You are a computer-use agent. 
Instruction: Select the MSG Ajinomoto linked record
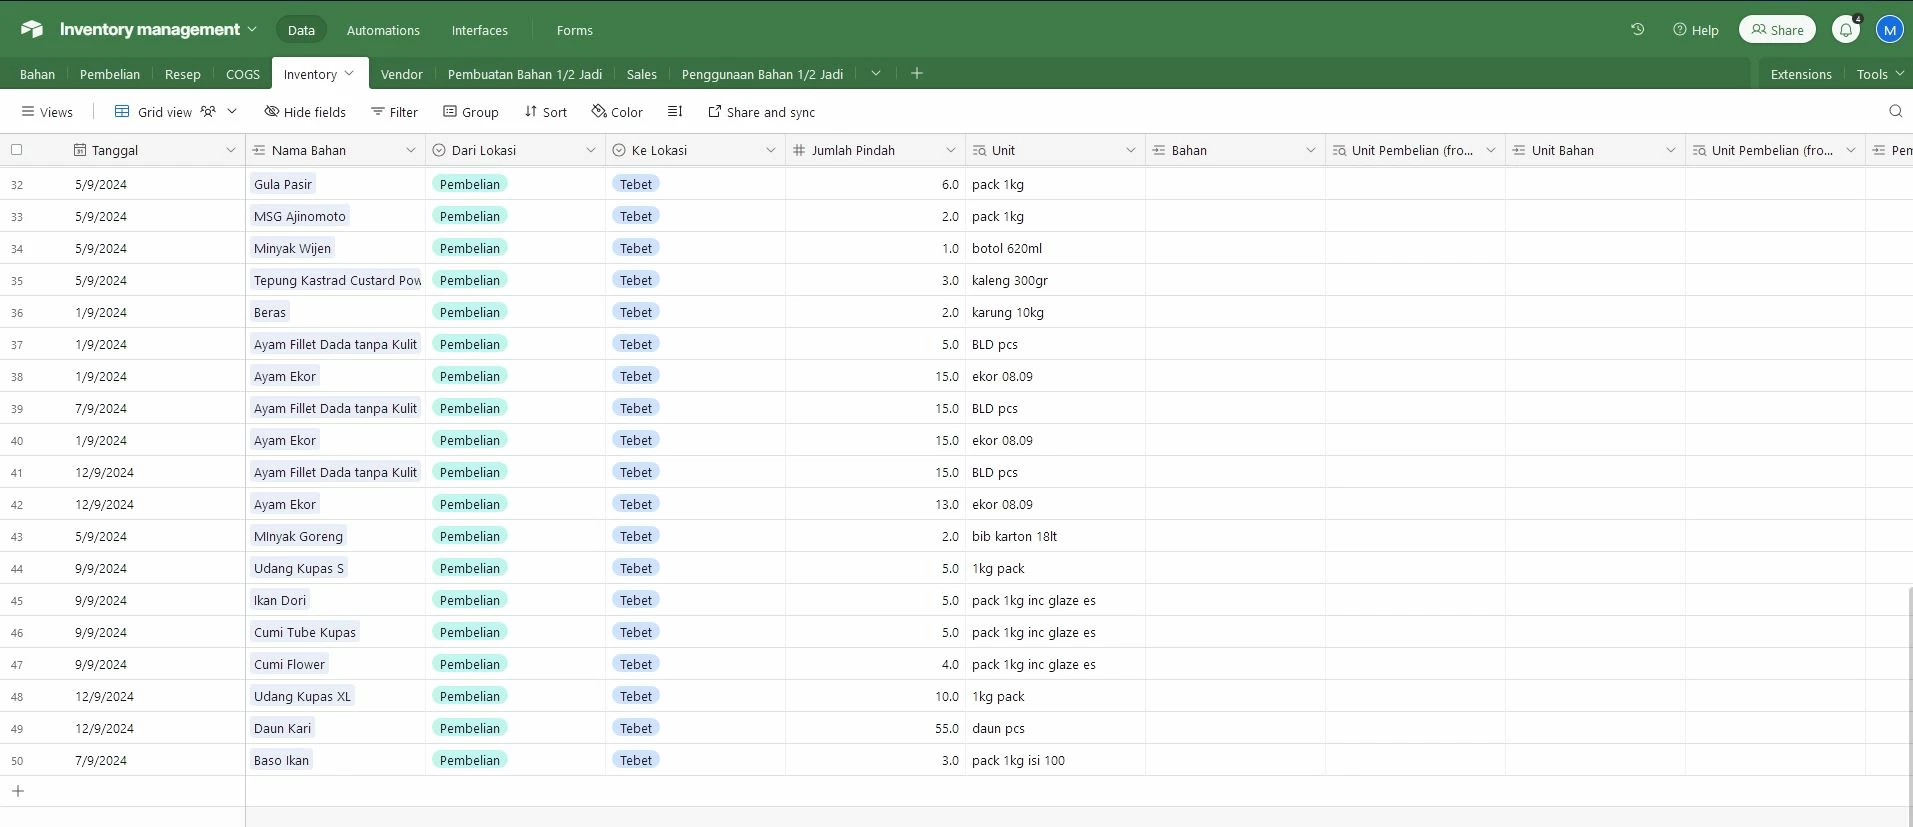(300, 216)
